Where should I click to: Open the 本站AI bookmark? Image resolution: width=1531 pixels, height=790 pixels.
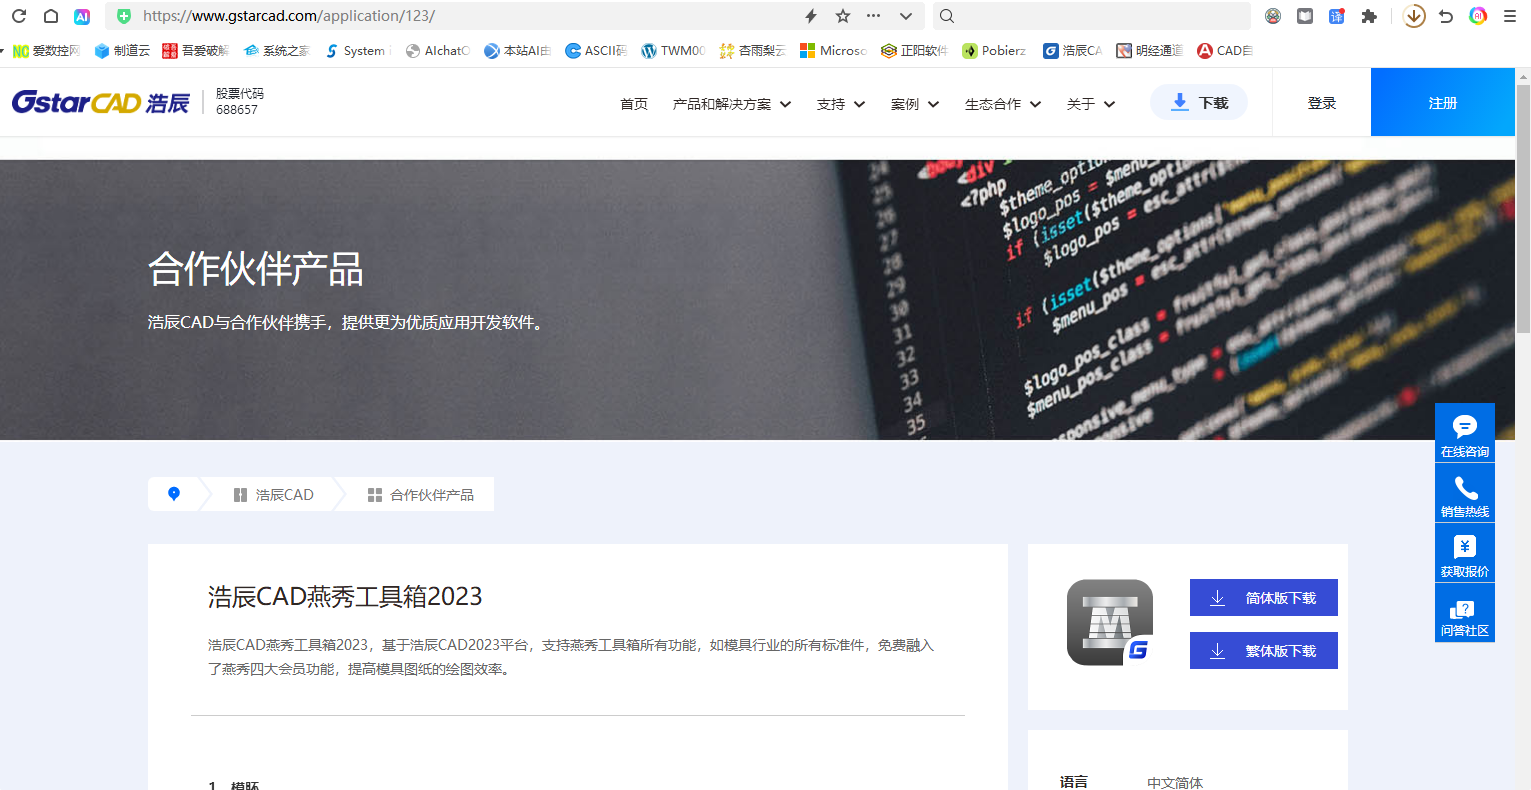pos(518,51)
